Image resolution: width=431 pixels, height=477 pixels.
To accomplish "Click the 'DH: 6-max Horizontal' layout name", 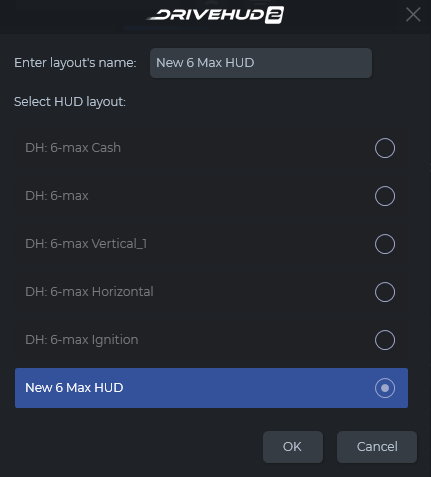I will tap(89, 292).
